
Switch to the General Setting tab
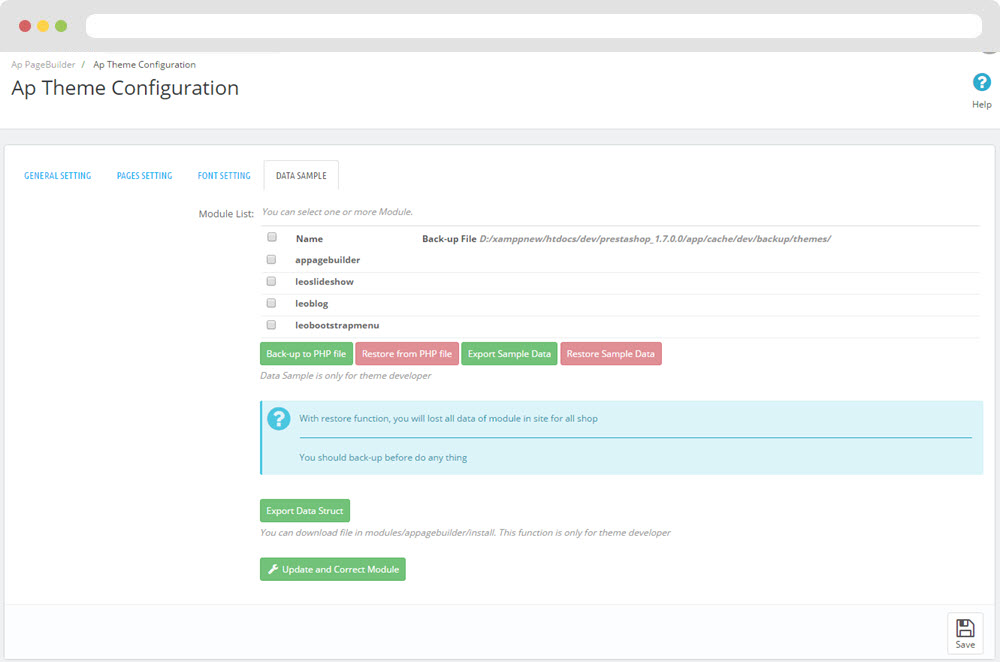(58, 176)
